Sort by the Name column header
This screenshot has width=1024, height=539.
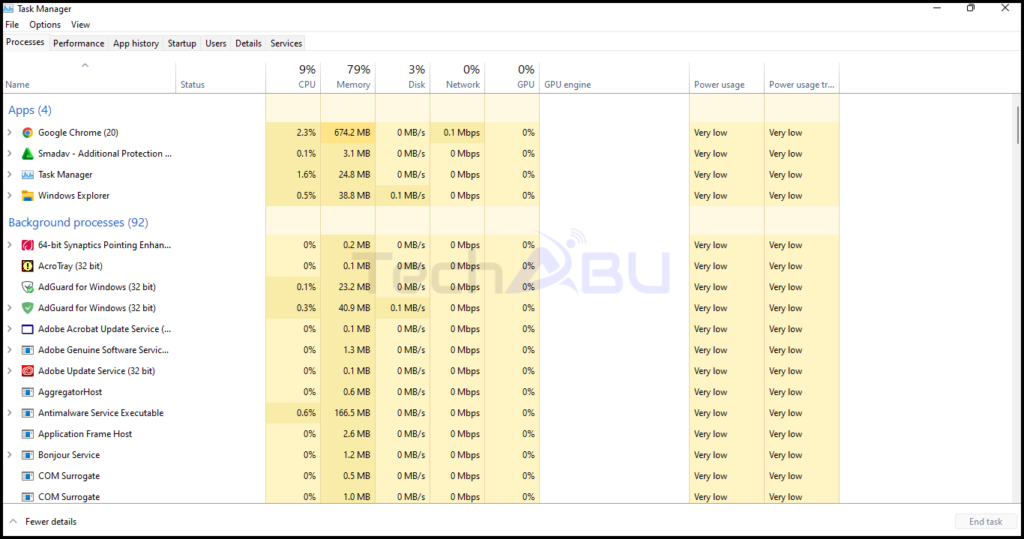click(x=89, y=77)
